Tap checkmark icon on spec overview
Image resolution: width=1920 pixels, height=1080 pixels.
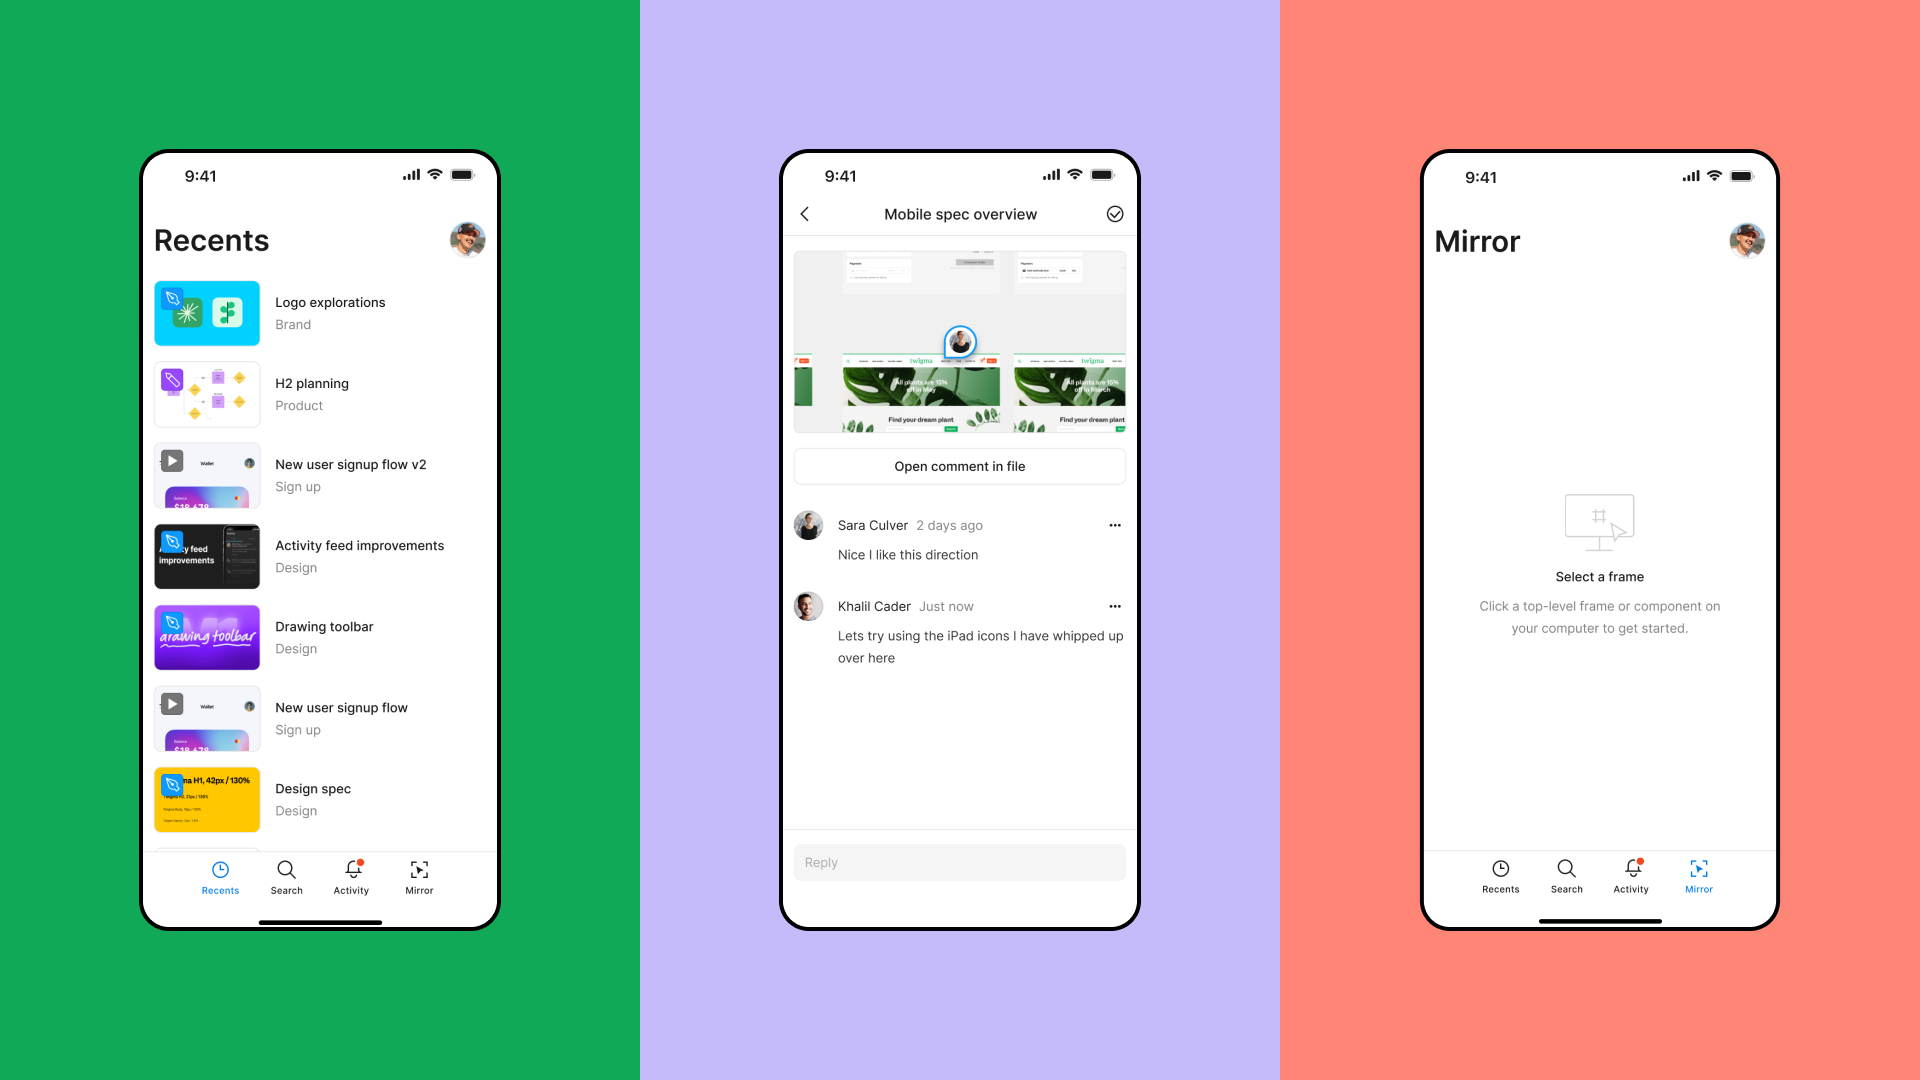click(1112, 214)
